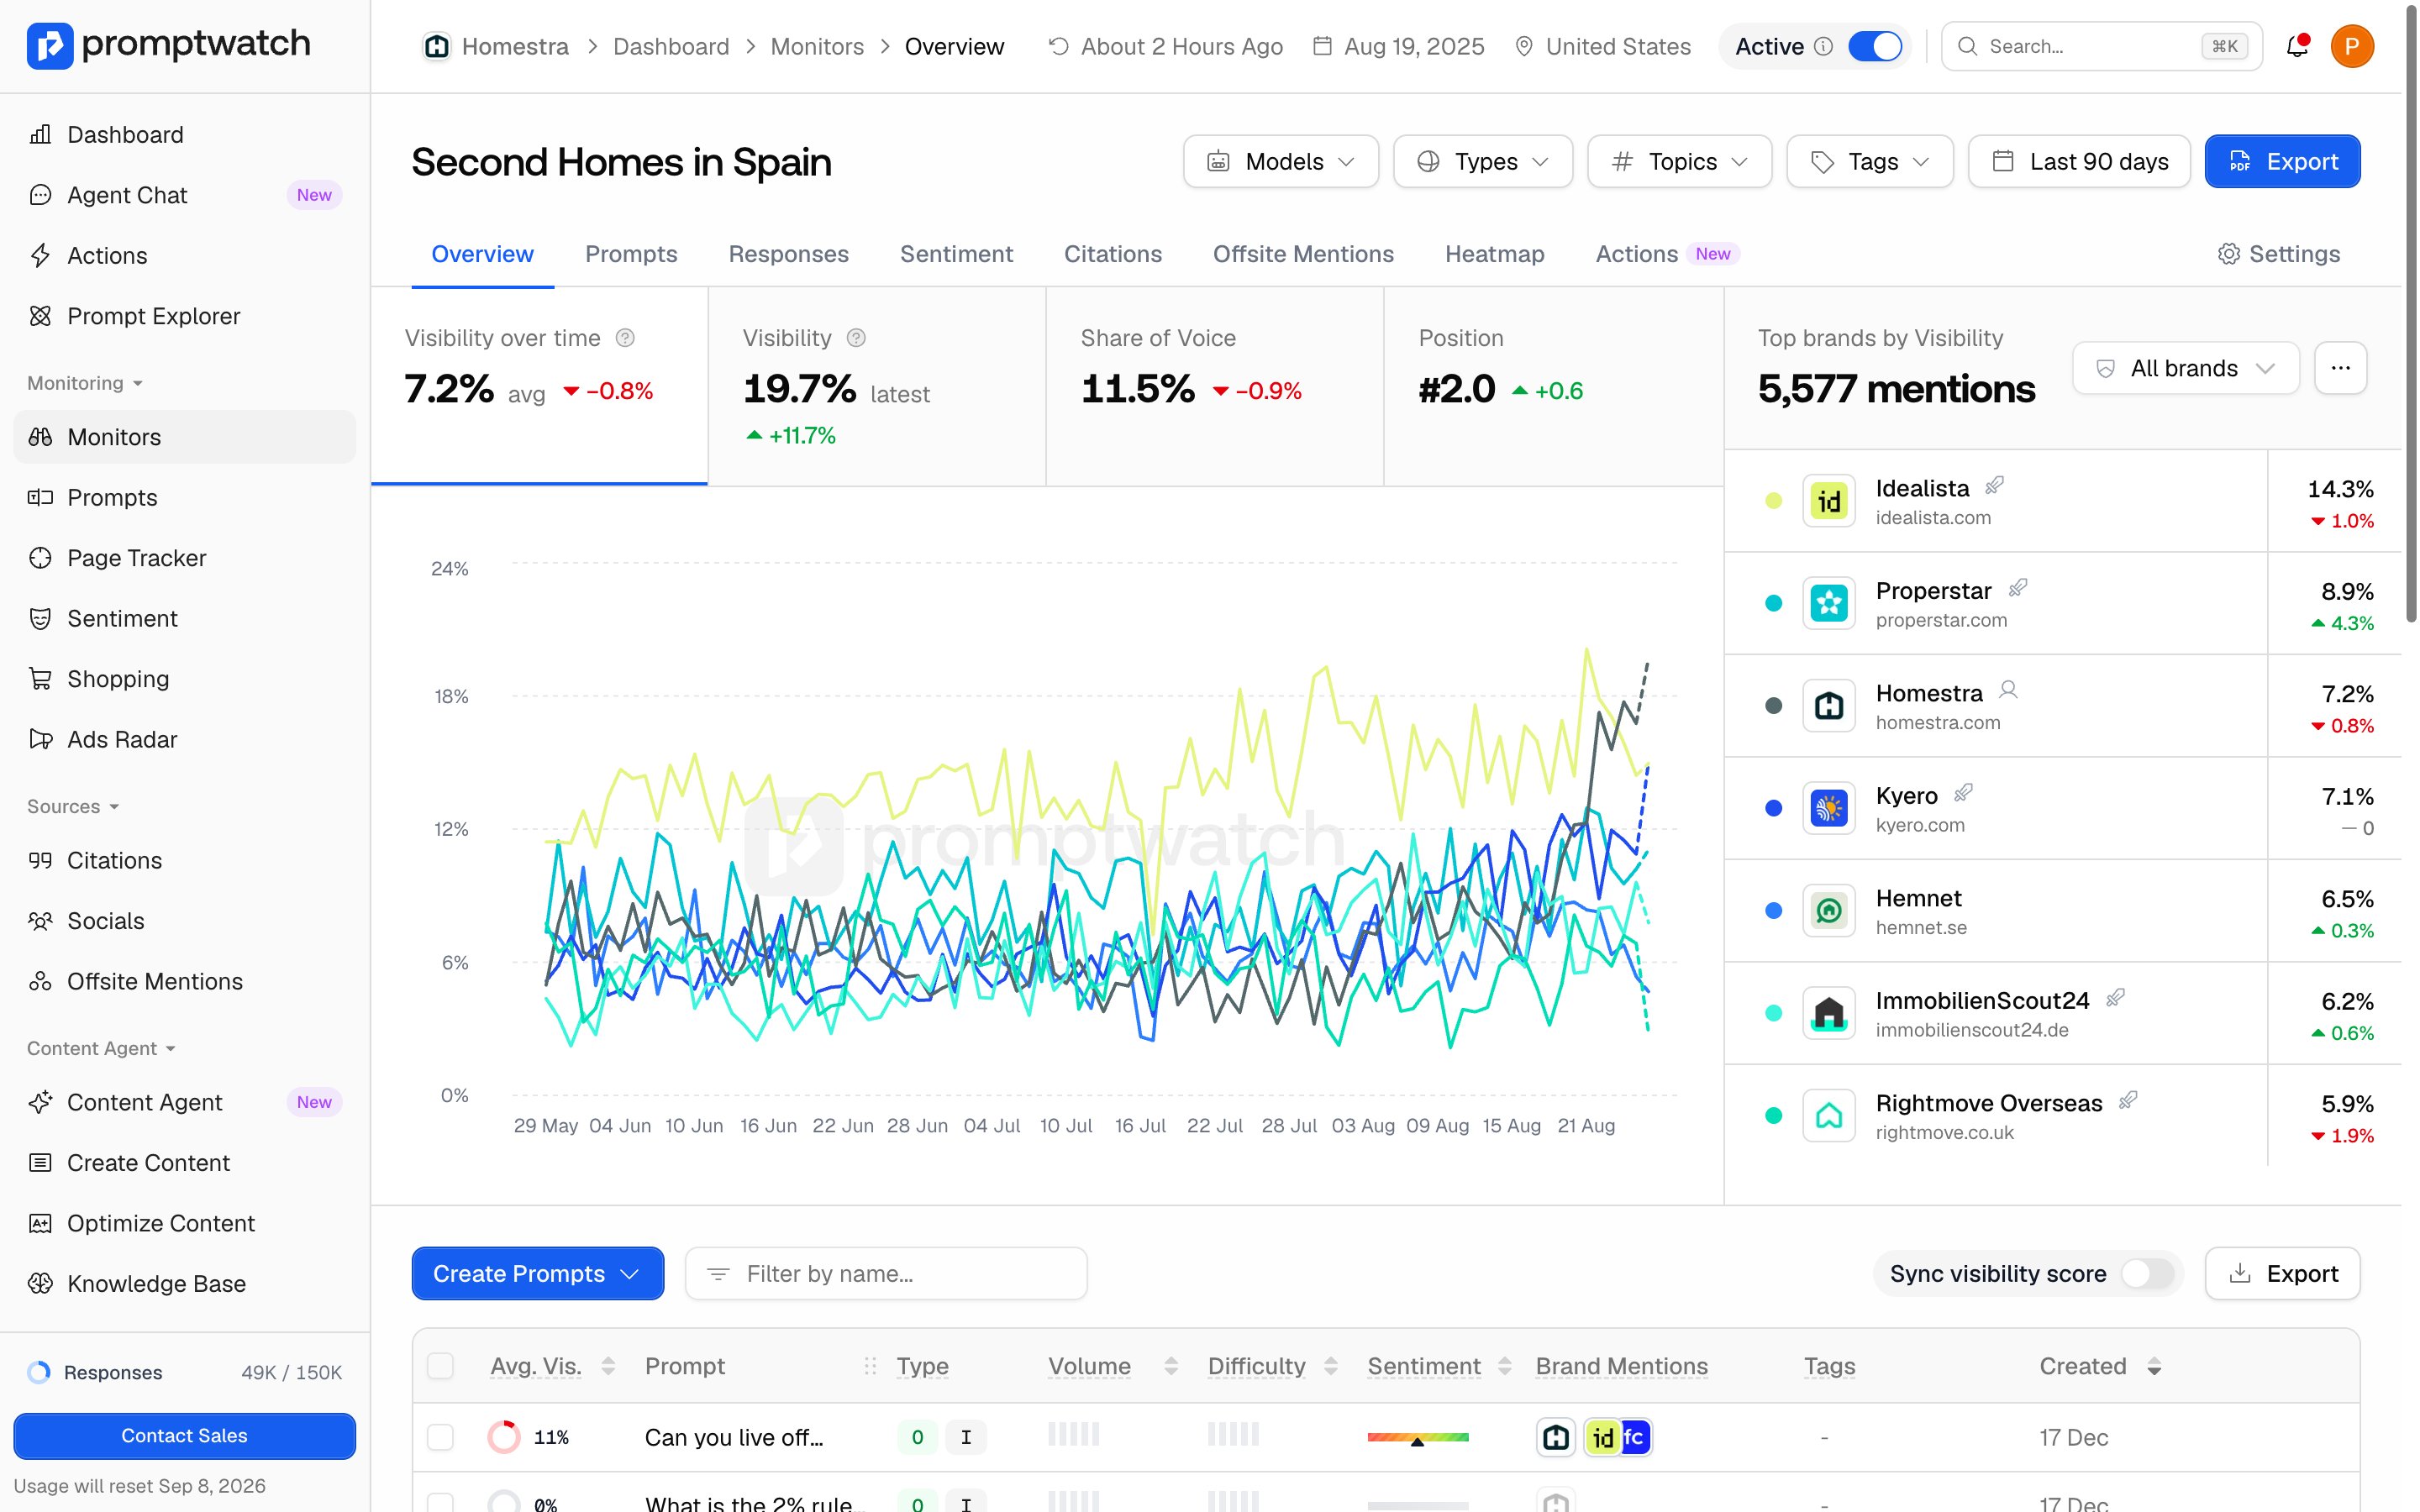Click the Homestra mention badge in first prompt row
2420x1512 pixels.
click(x=1556, y=1438)
